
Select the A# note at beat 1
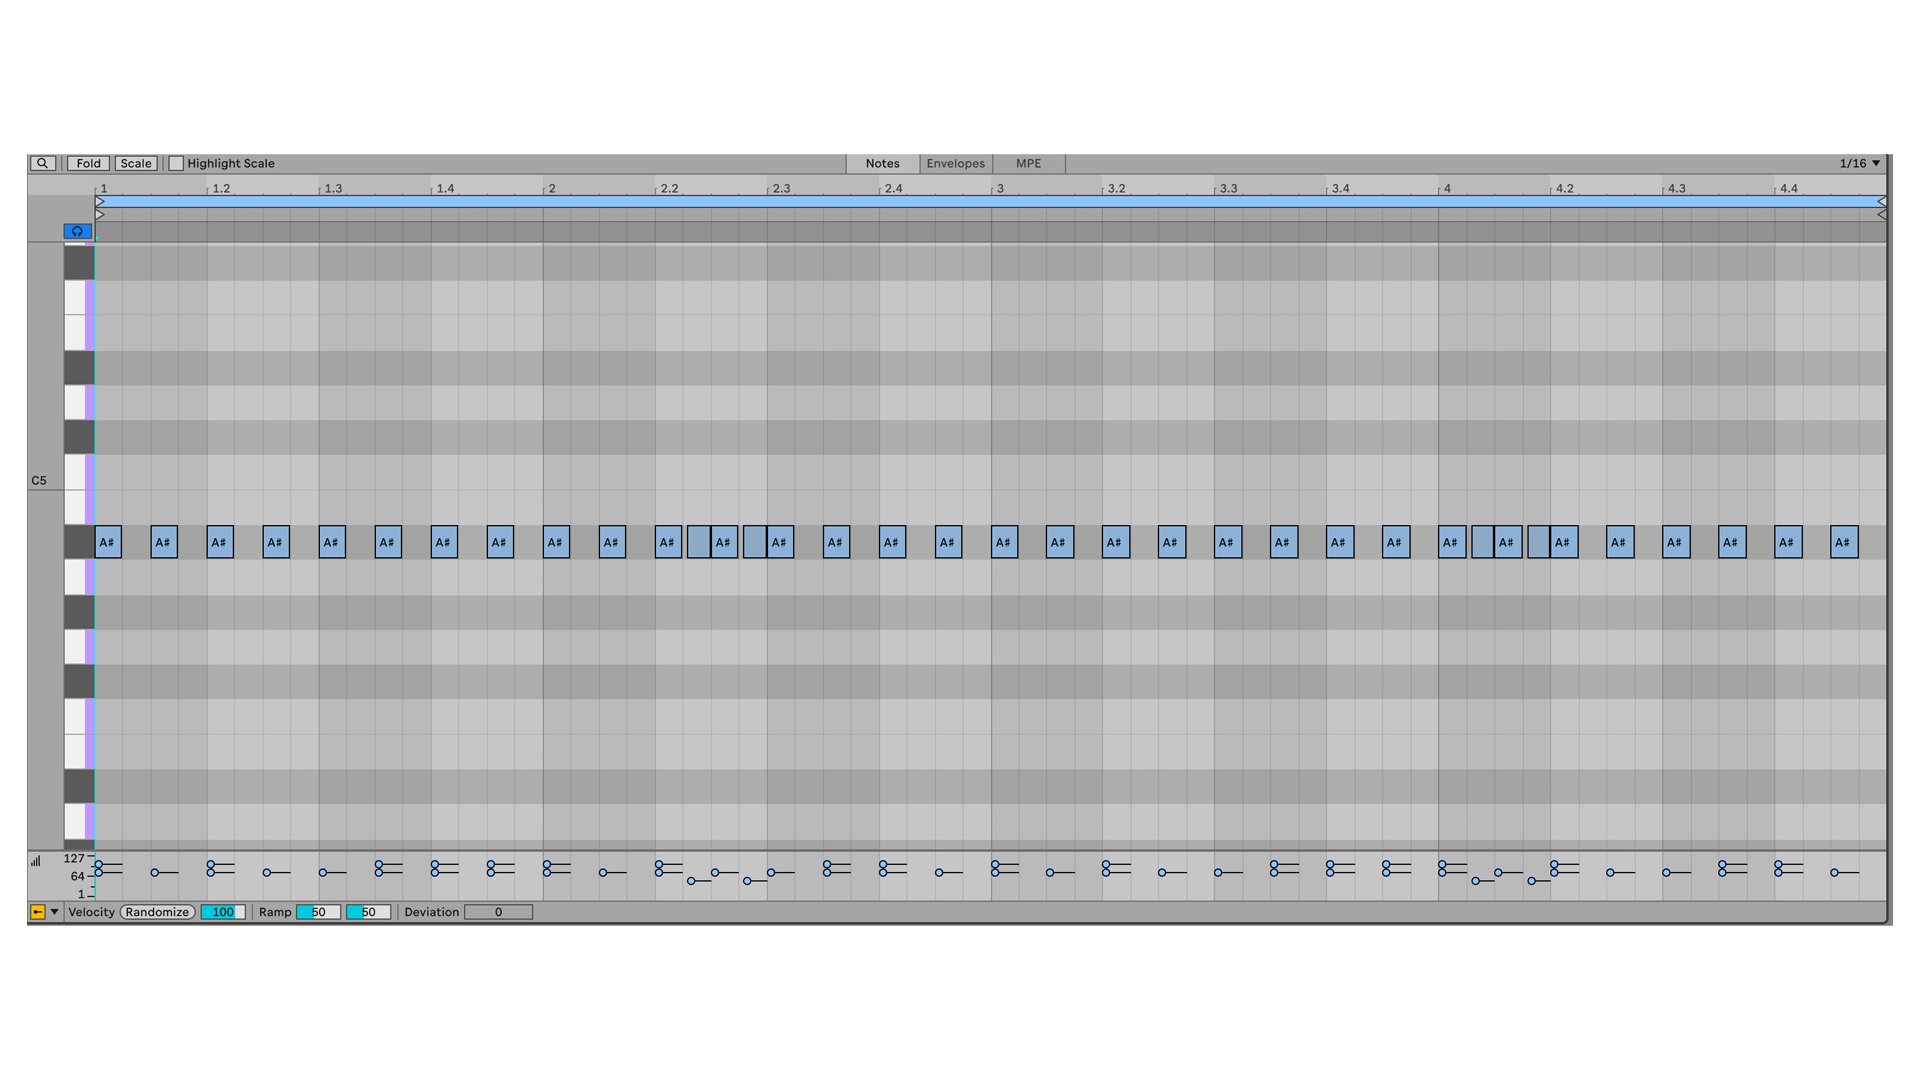point(108,542)
